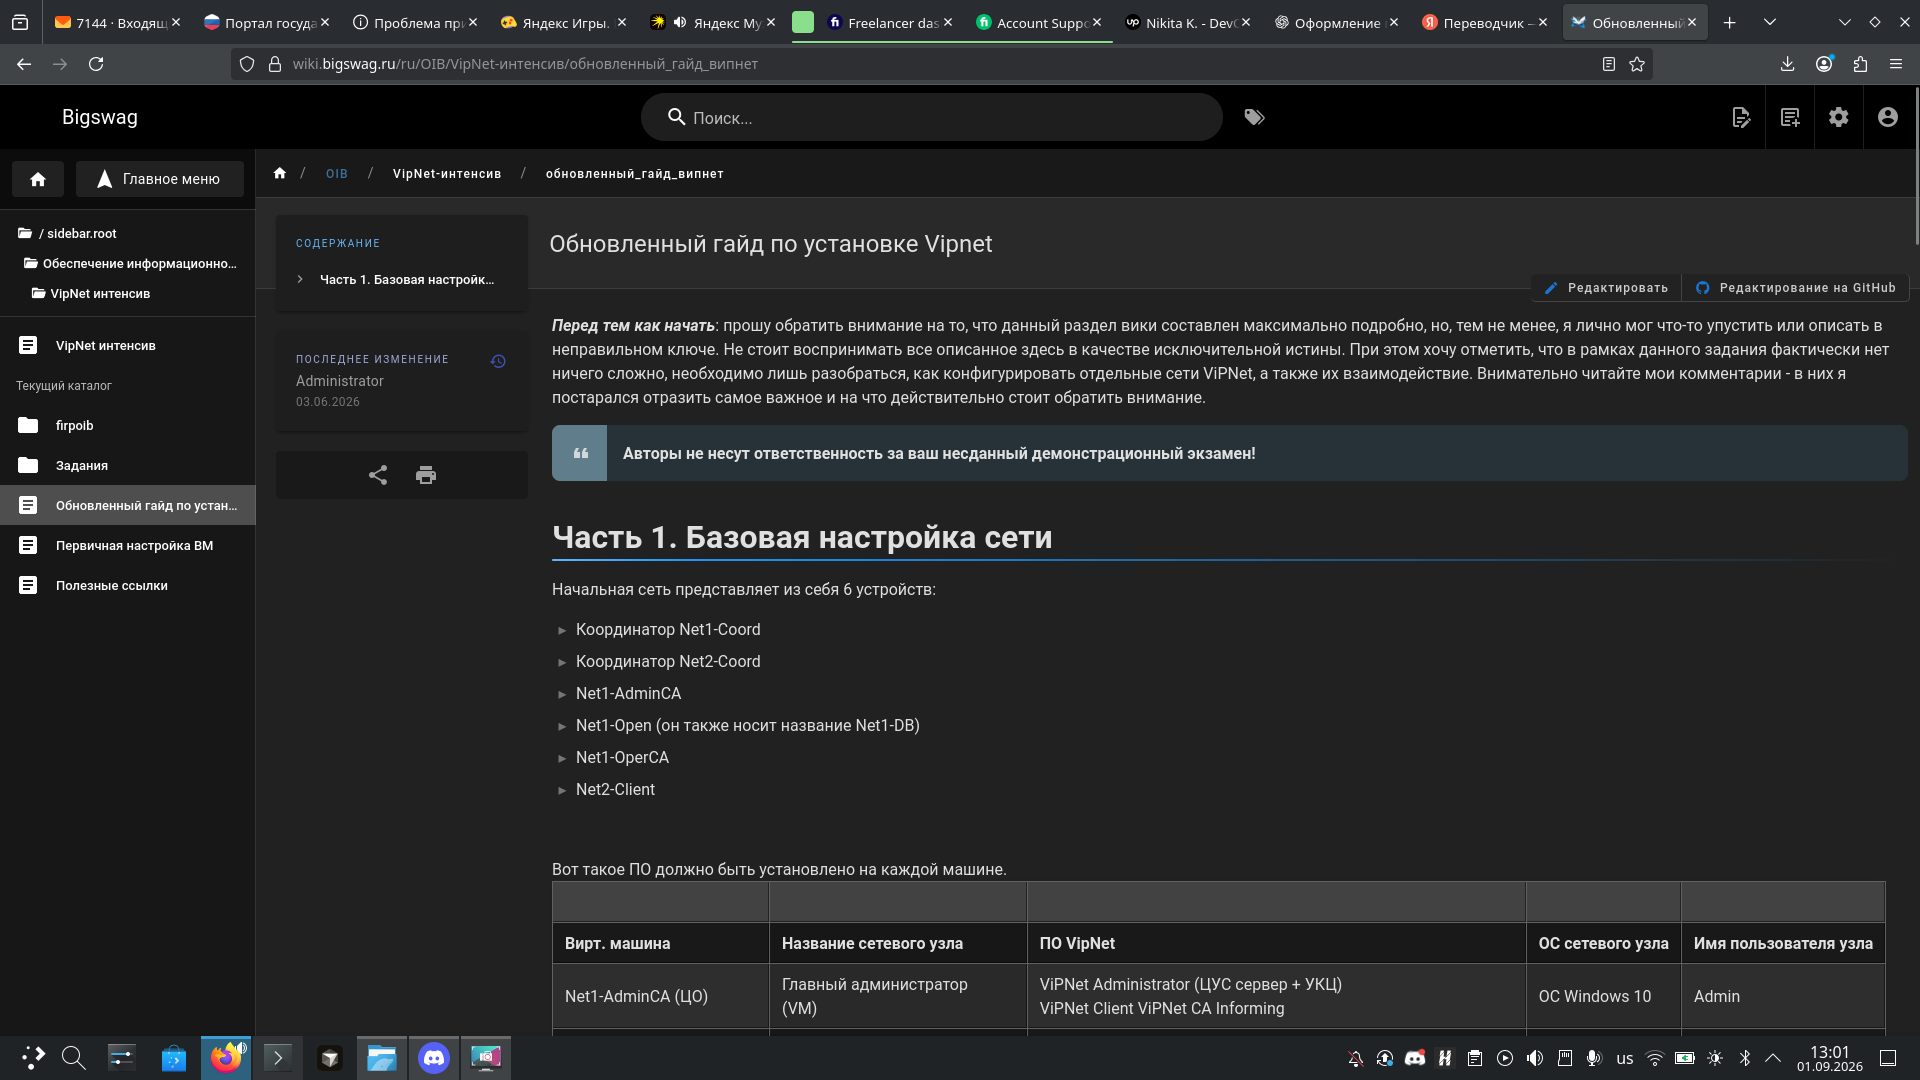Focus the Поиск search field

(931, 118)
